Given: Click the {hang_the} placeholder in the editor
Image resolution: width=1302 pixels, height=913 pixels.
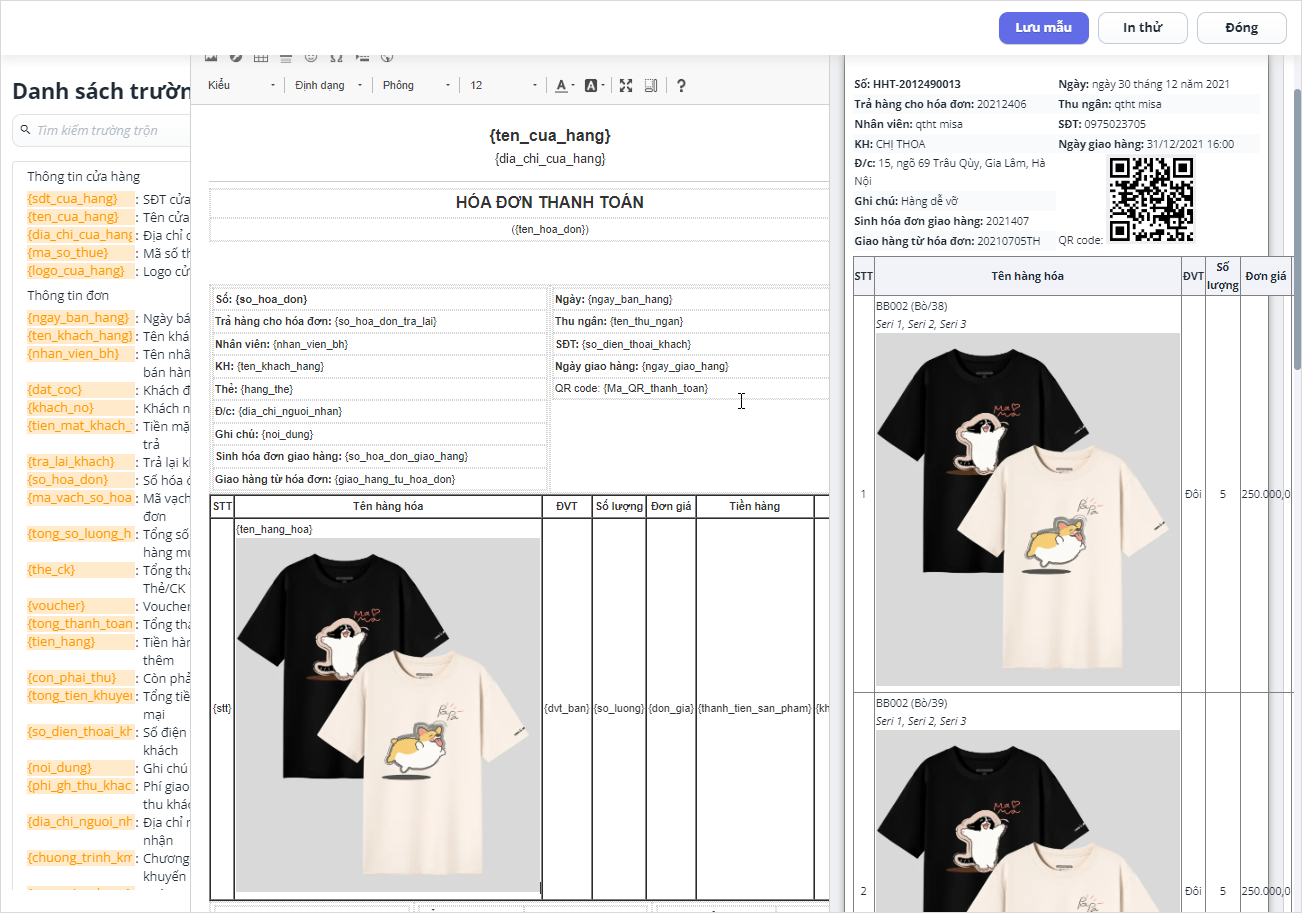Looking at the screenshot, I should click(x=267, y=389).
